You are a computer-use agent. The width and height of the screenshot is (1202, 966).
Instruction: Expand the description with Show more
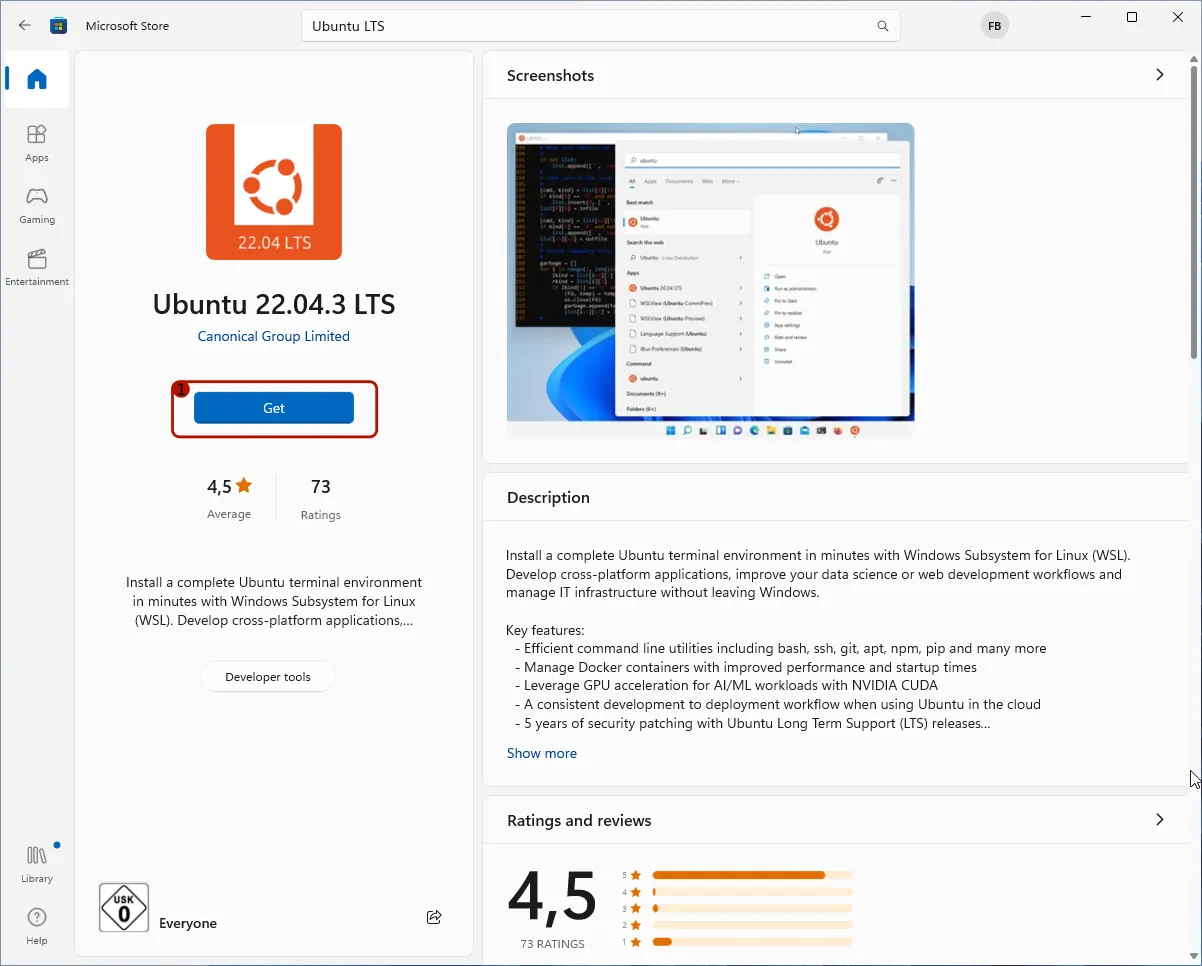pos(542,753)
